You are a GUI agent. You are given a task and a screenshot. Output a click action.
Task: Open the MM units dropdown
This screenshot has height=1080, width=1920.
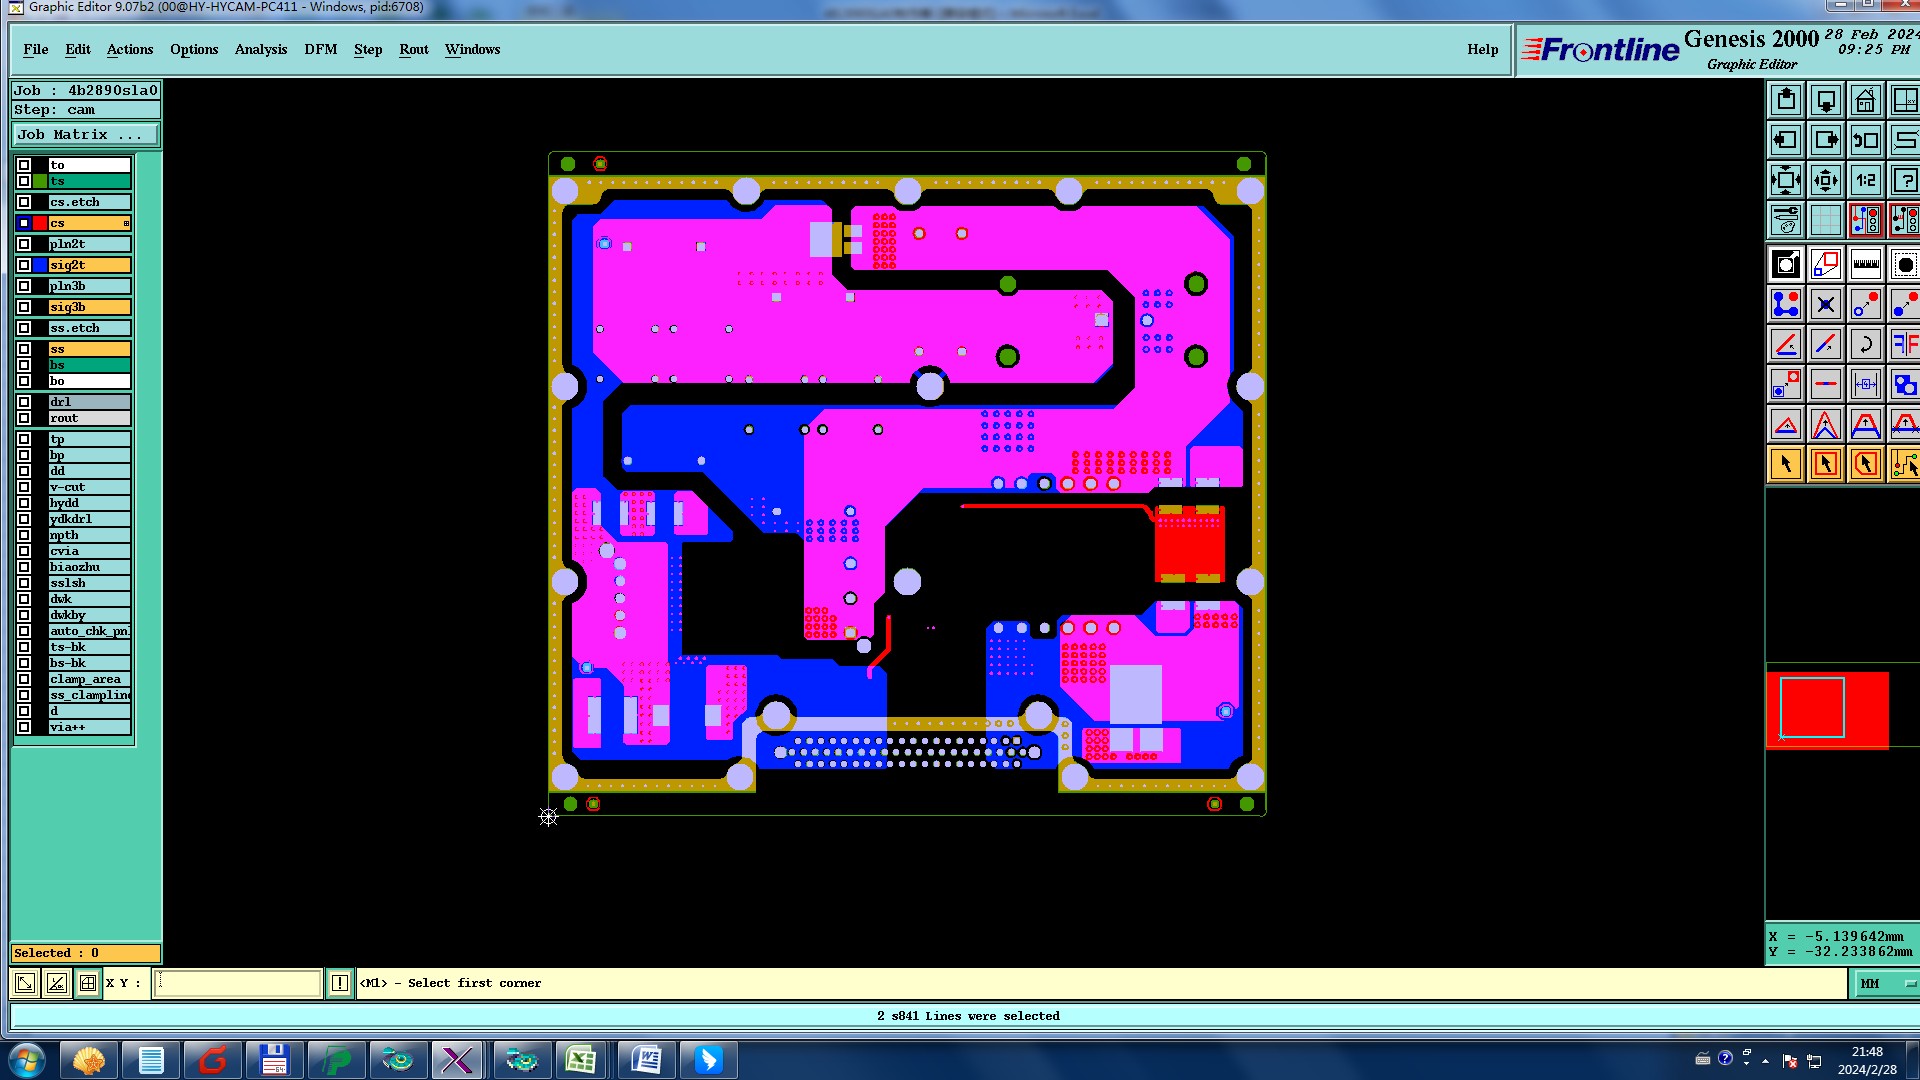coord(1885,983)
